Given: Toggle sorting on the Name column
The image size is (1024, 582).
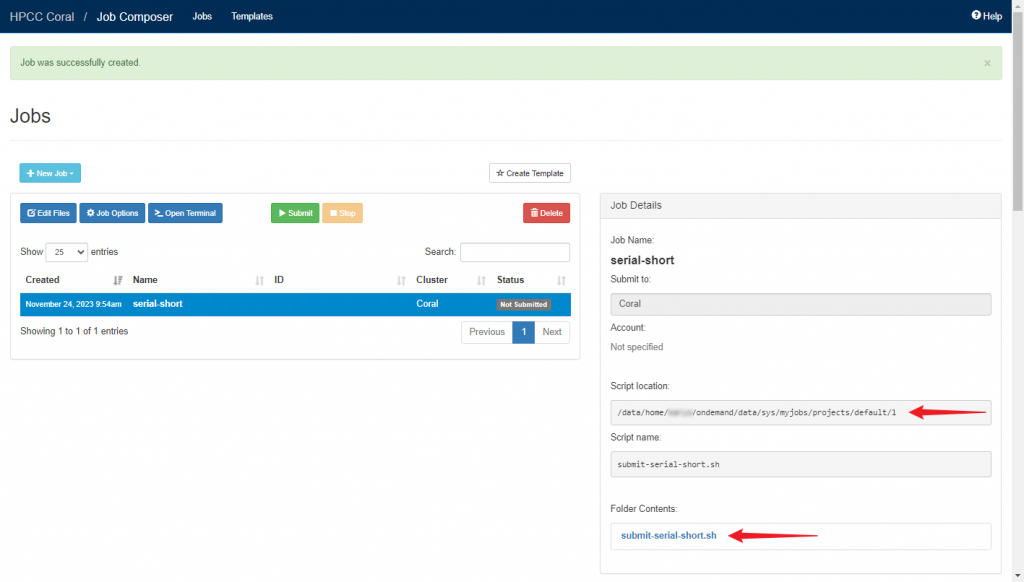Looking at the screenshot, I should point(145,279).
